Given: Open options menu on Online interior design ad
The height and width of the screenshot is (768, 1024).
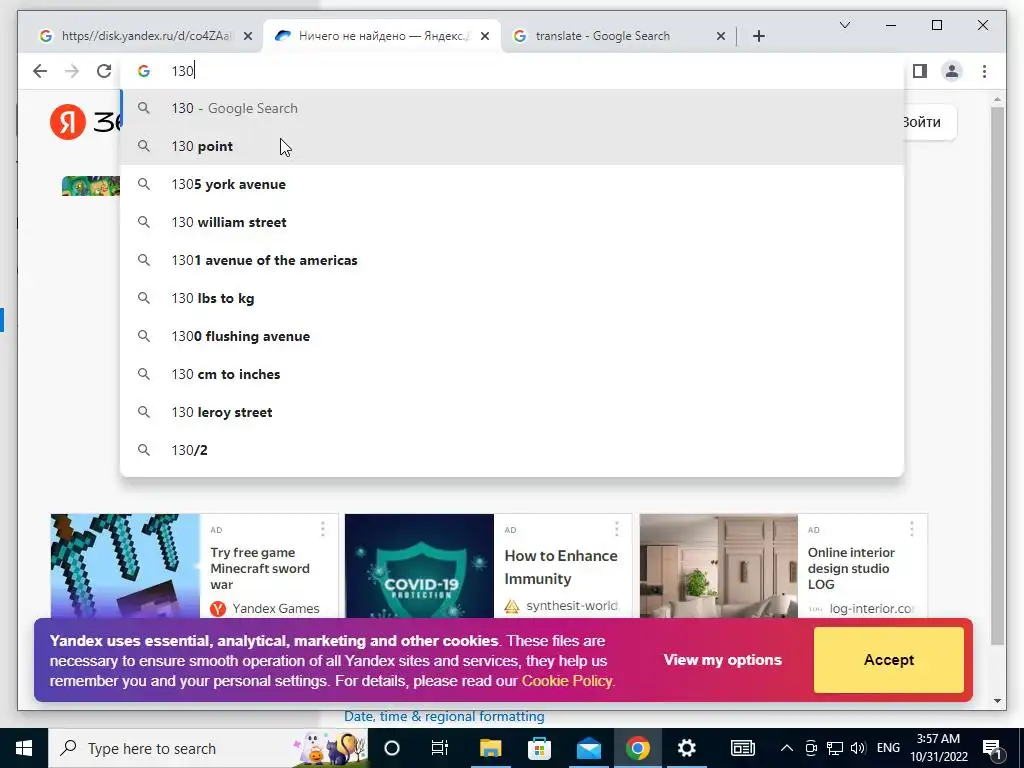Looking at the screenshot, I should [x=912, y=529].
